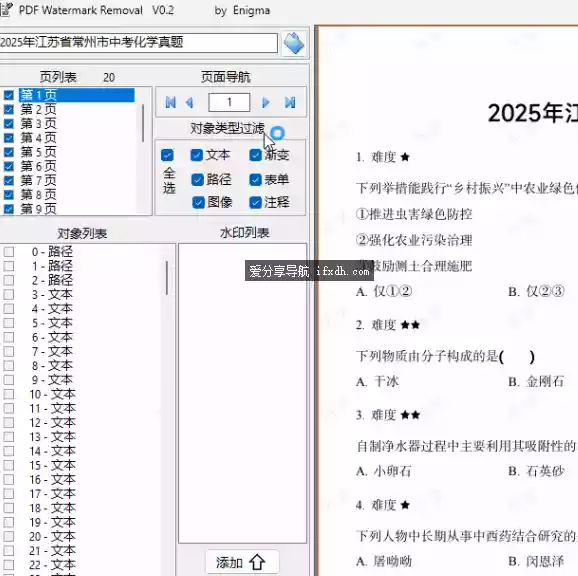Toggle the 全选 select-all checkbox
Image resolution: width=578 pixels, height=576 pixels.
(167, 155)
